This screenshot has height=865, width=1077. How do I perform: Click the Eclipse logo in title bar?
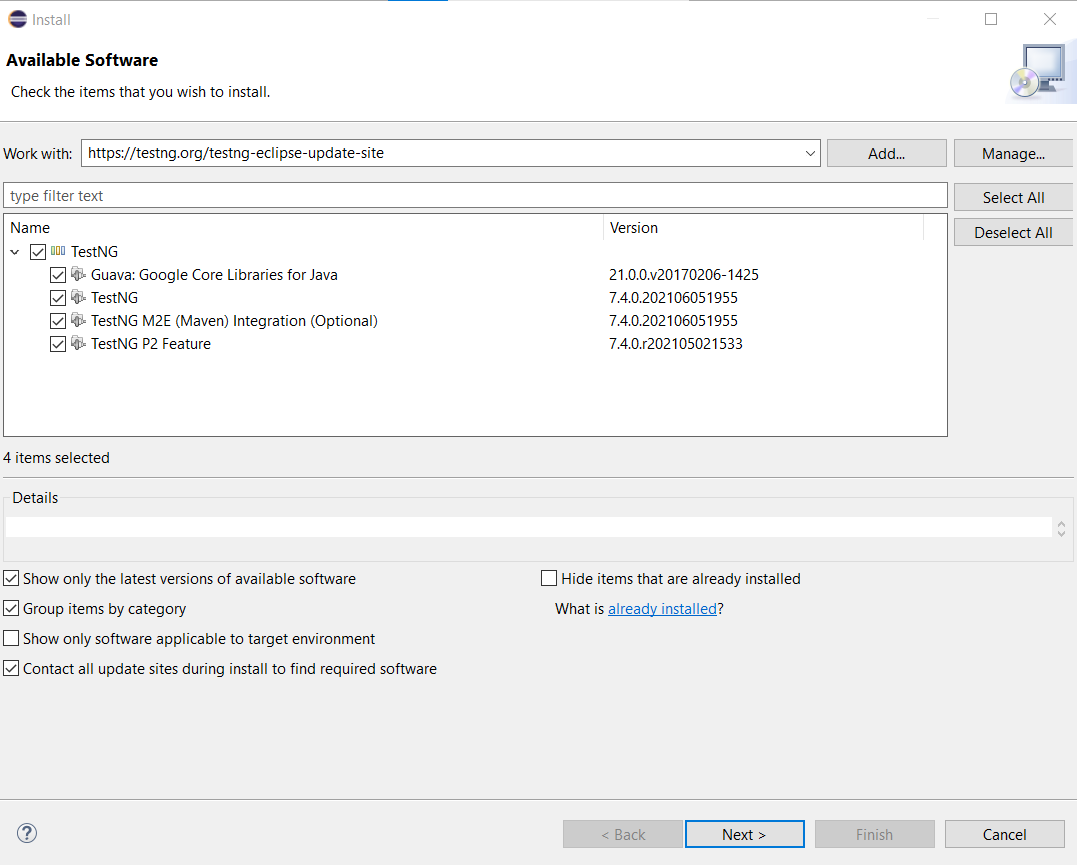pos(17,19)
